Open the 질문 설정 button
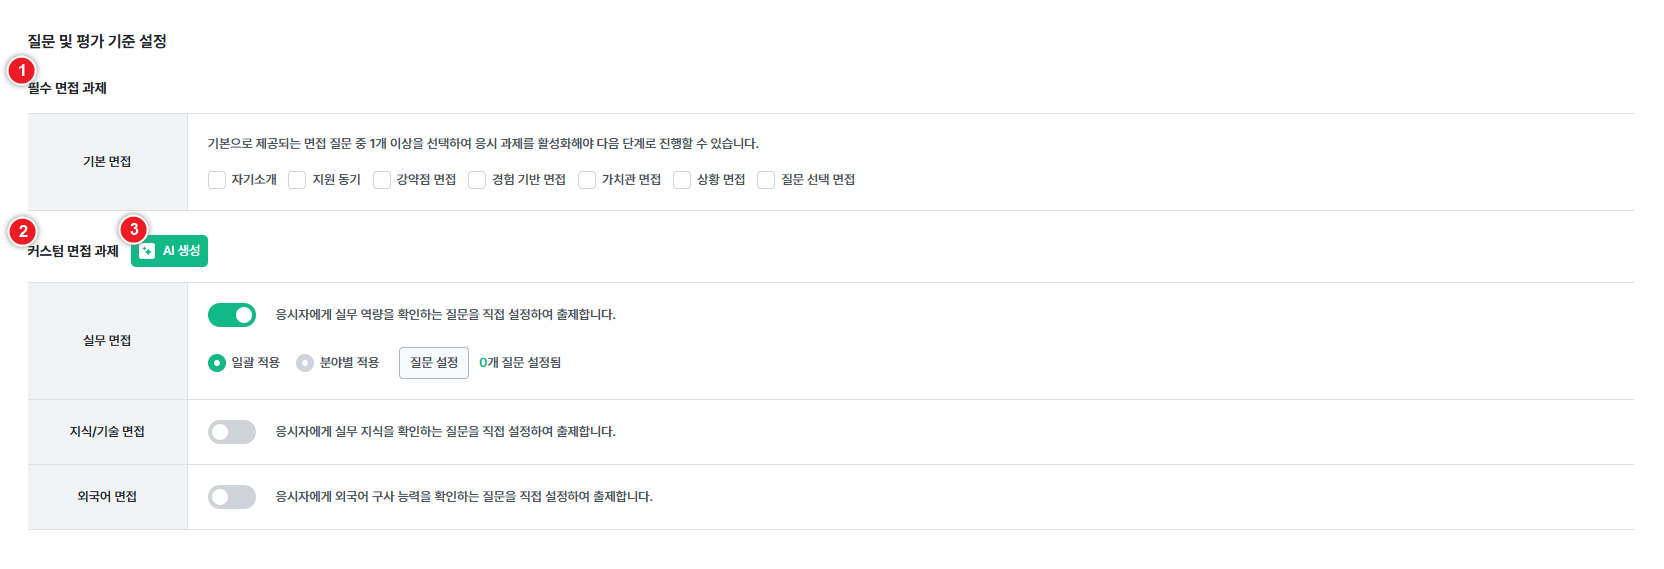Viewport: 1664px width, 569px height. (434, 363)
